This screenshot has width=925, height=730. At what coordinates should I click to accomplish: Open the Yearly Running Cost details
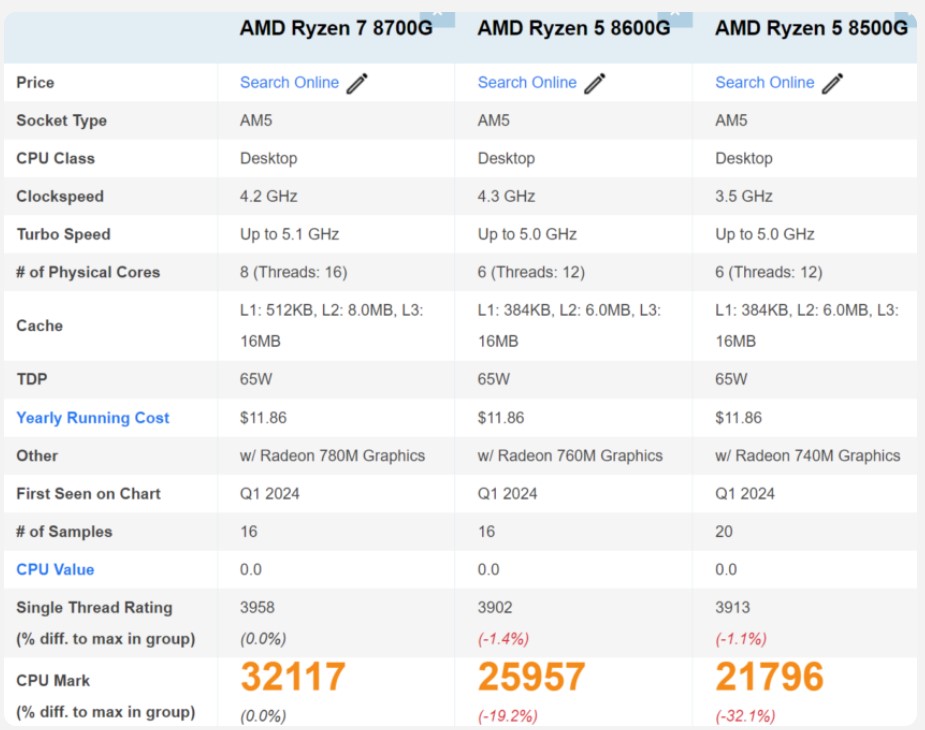pyautogui.click(x=93, y=417)
